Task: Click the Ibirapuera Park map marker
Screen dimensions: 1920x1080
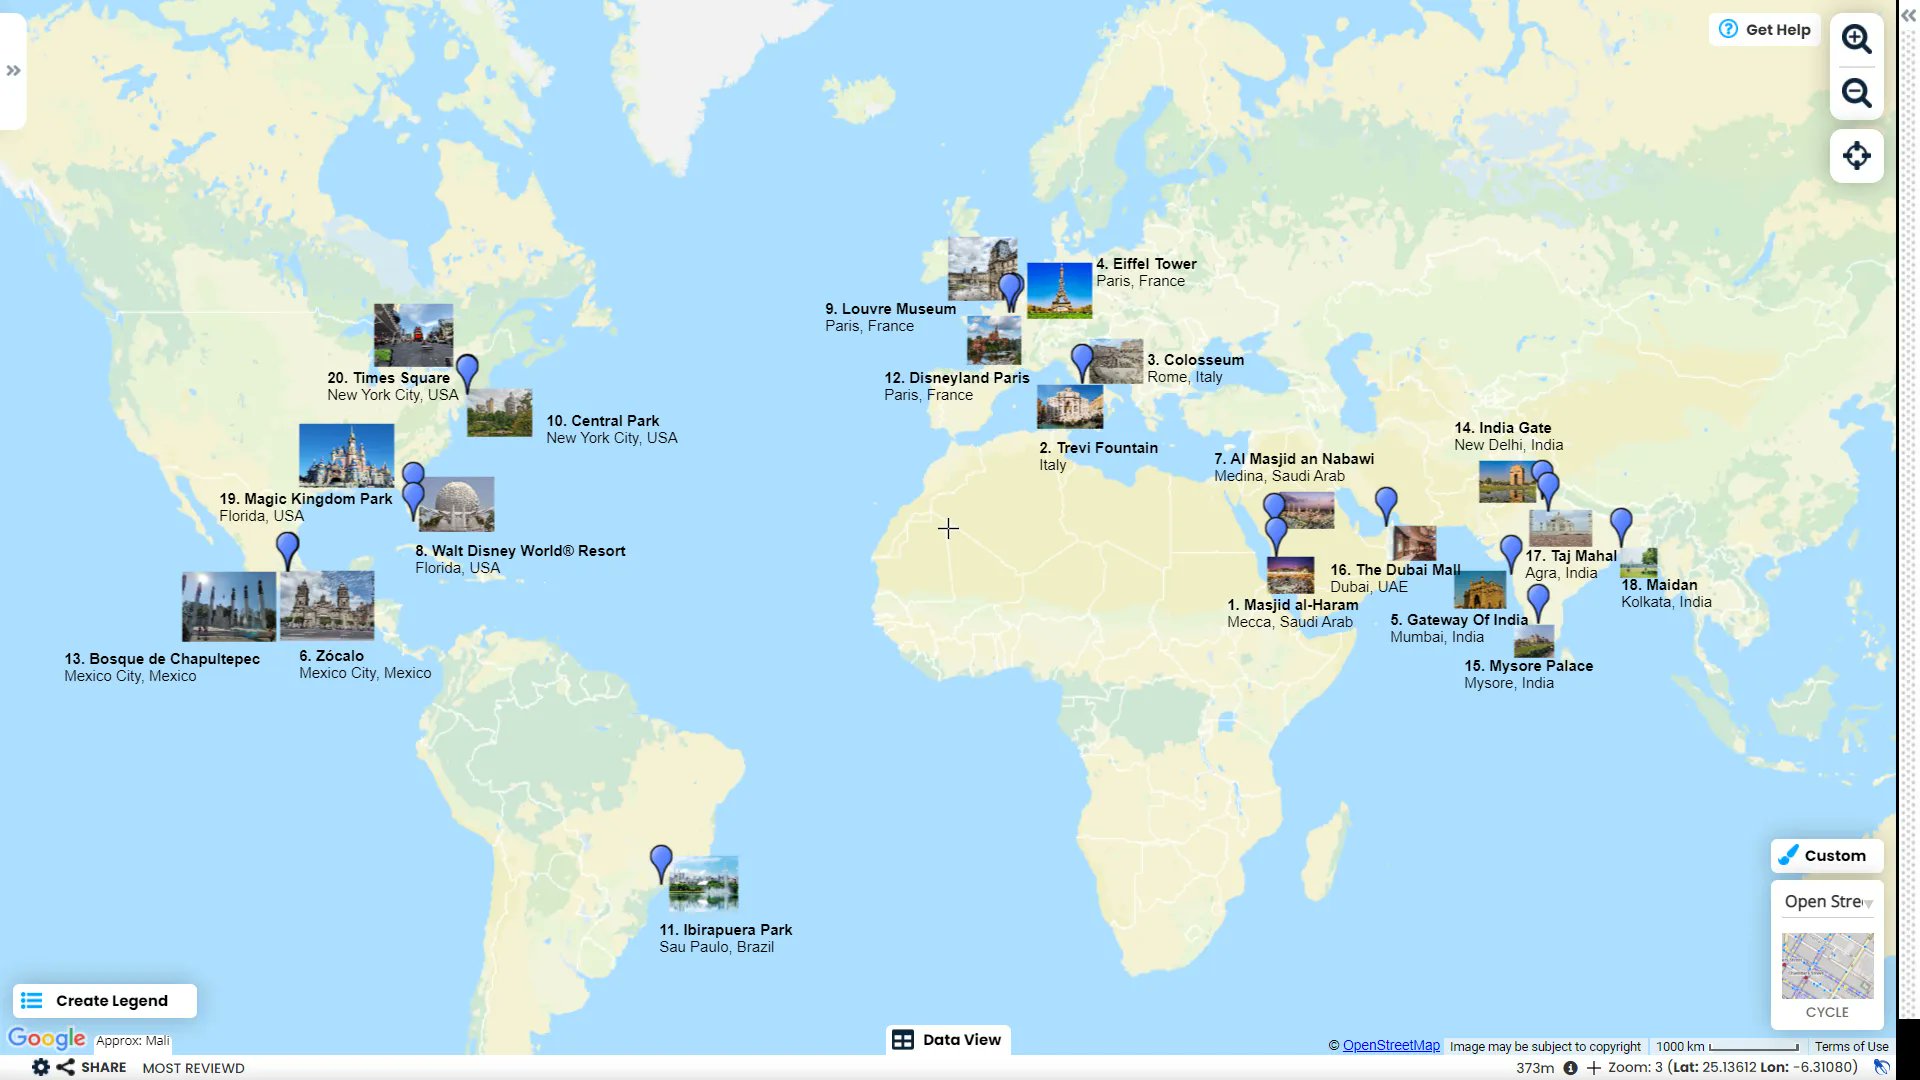Action: tap(660, 861)
